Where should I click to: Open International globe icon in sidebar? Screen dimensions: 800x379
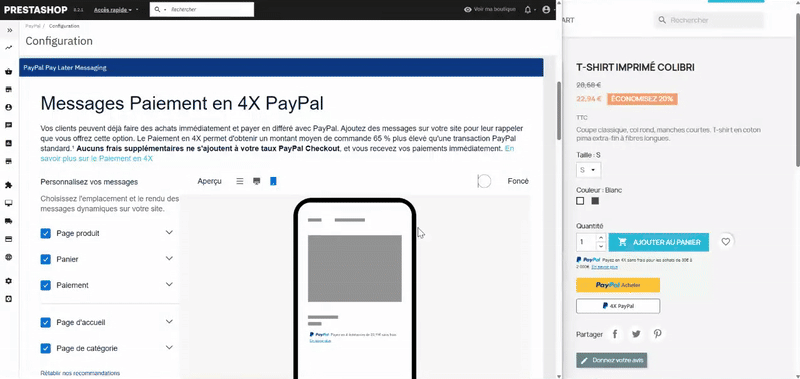tap(9, 257)
